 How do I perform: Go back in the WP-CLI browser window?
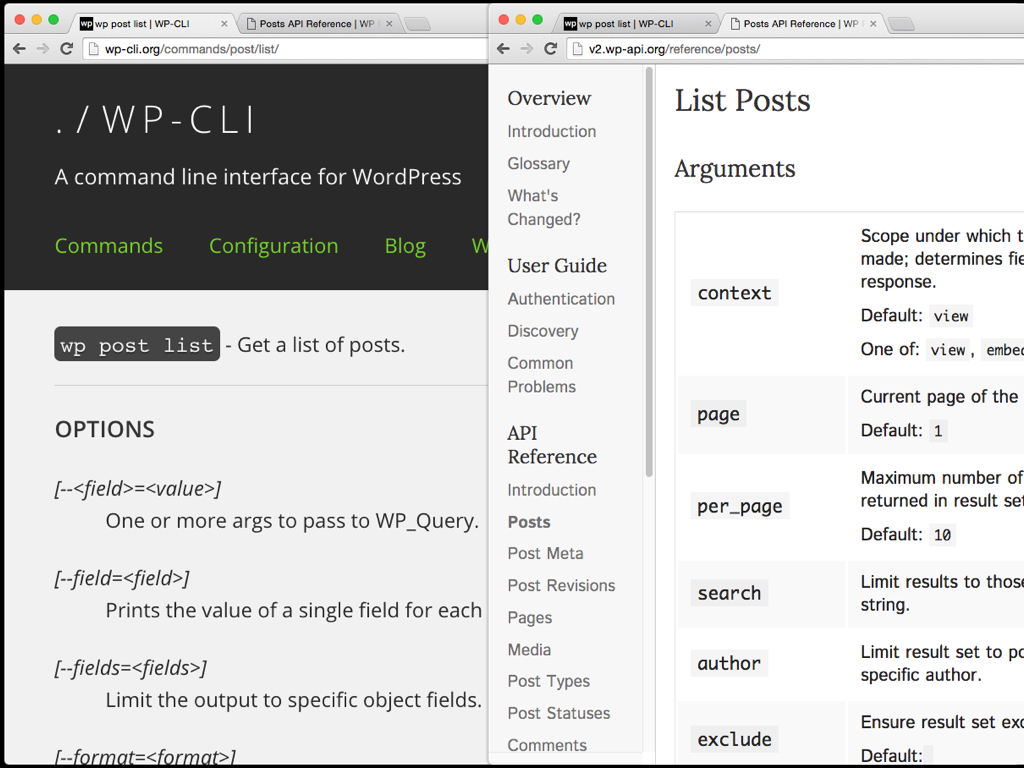point(20,49)
